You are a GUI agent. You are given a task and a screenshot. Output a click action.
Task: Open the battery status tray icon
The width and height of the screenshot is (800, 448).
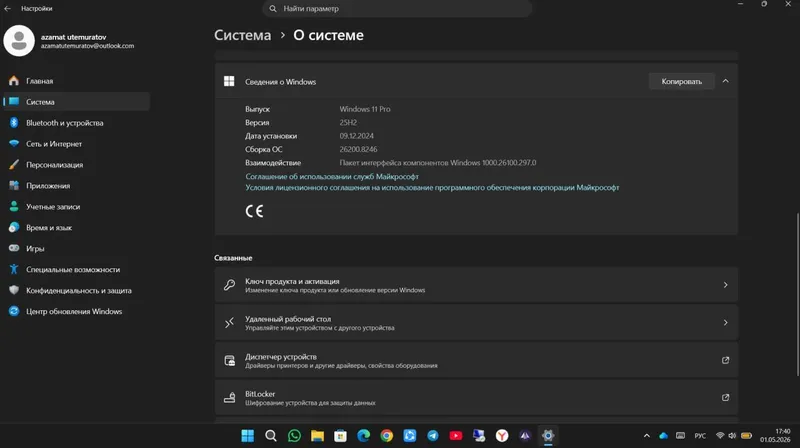point(746,435)
